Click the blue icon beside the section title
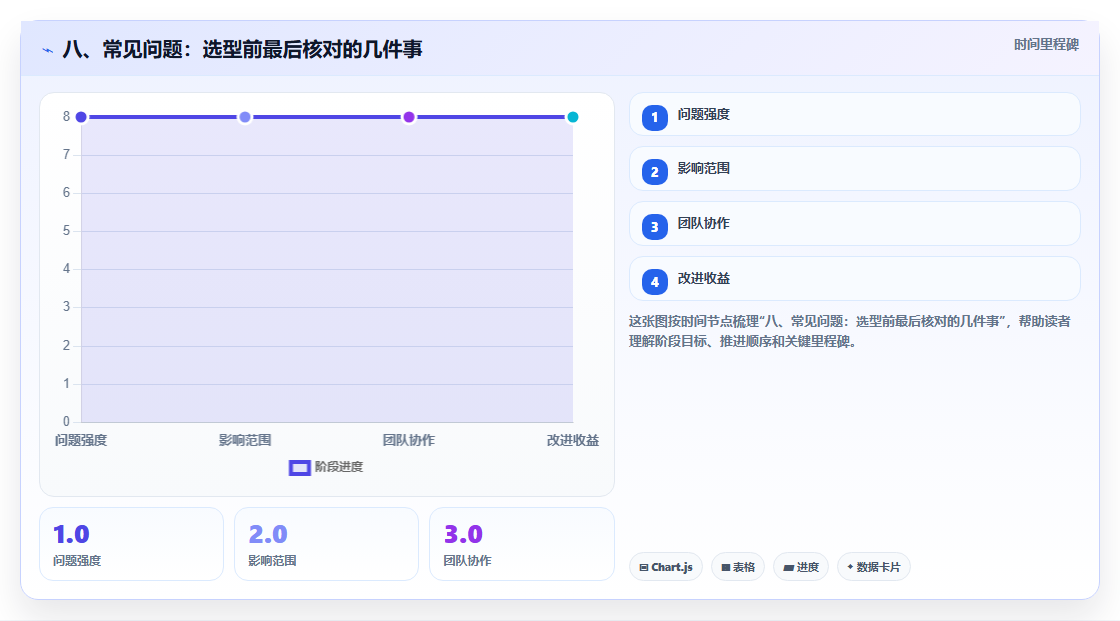 (47, 50)
